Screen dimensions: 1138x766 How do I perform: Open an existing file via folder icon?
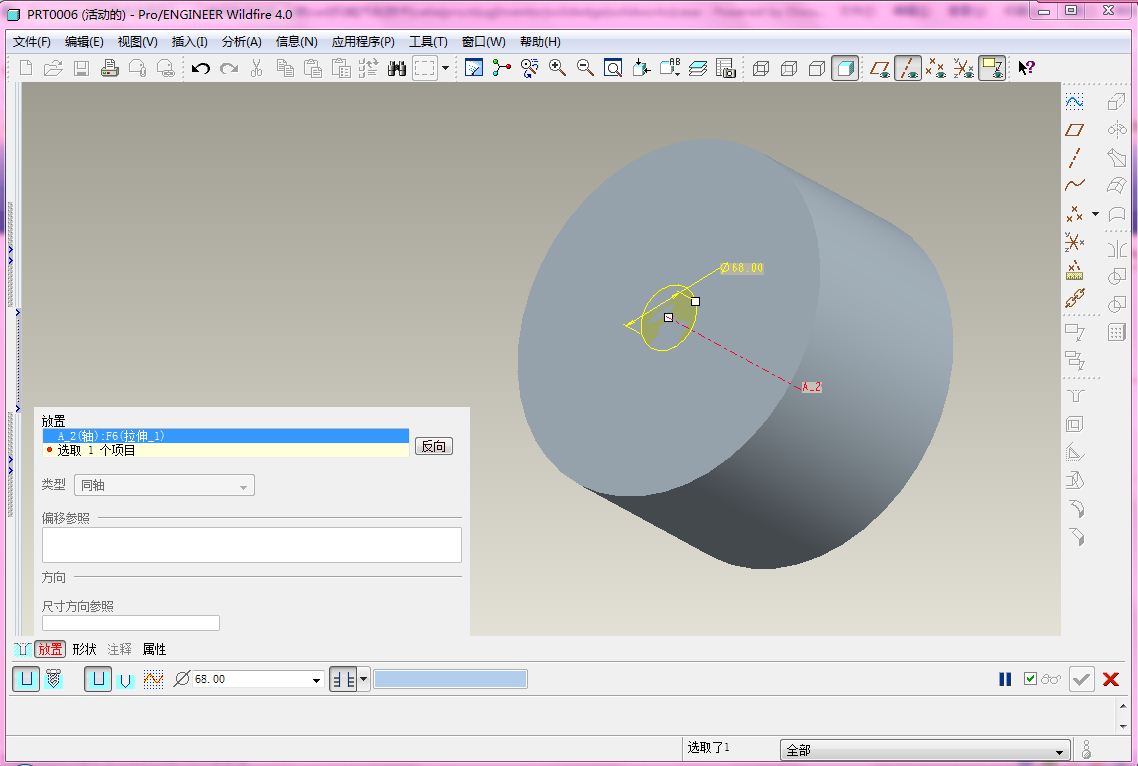(x=53, y=68)
